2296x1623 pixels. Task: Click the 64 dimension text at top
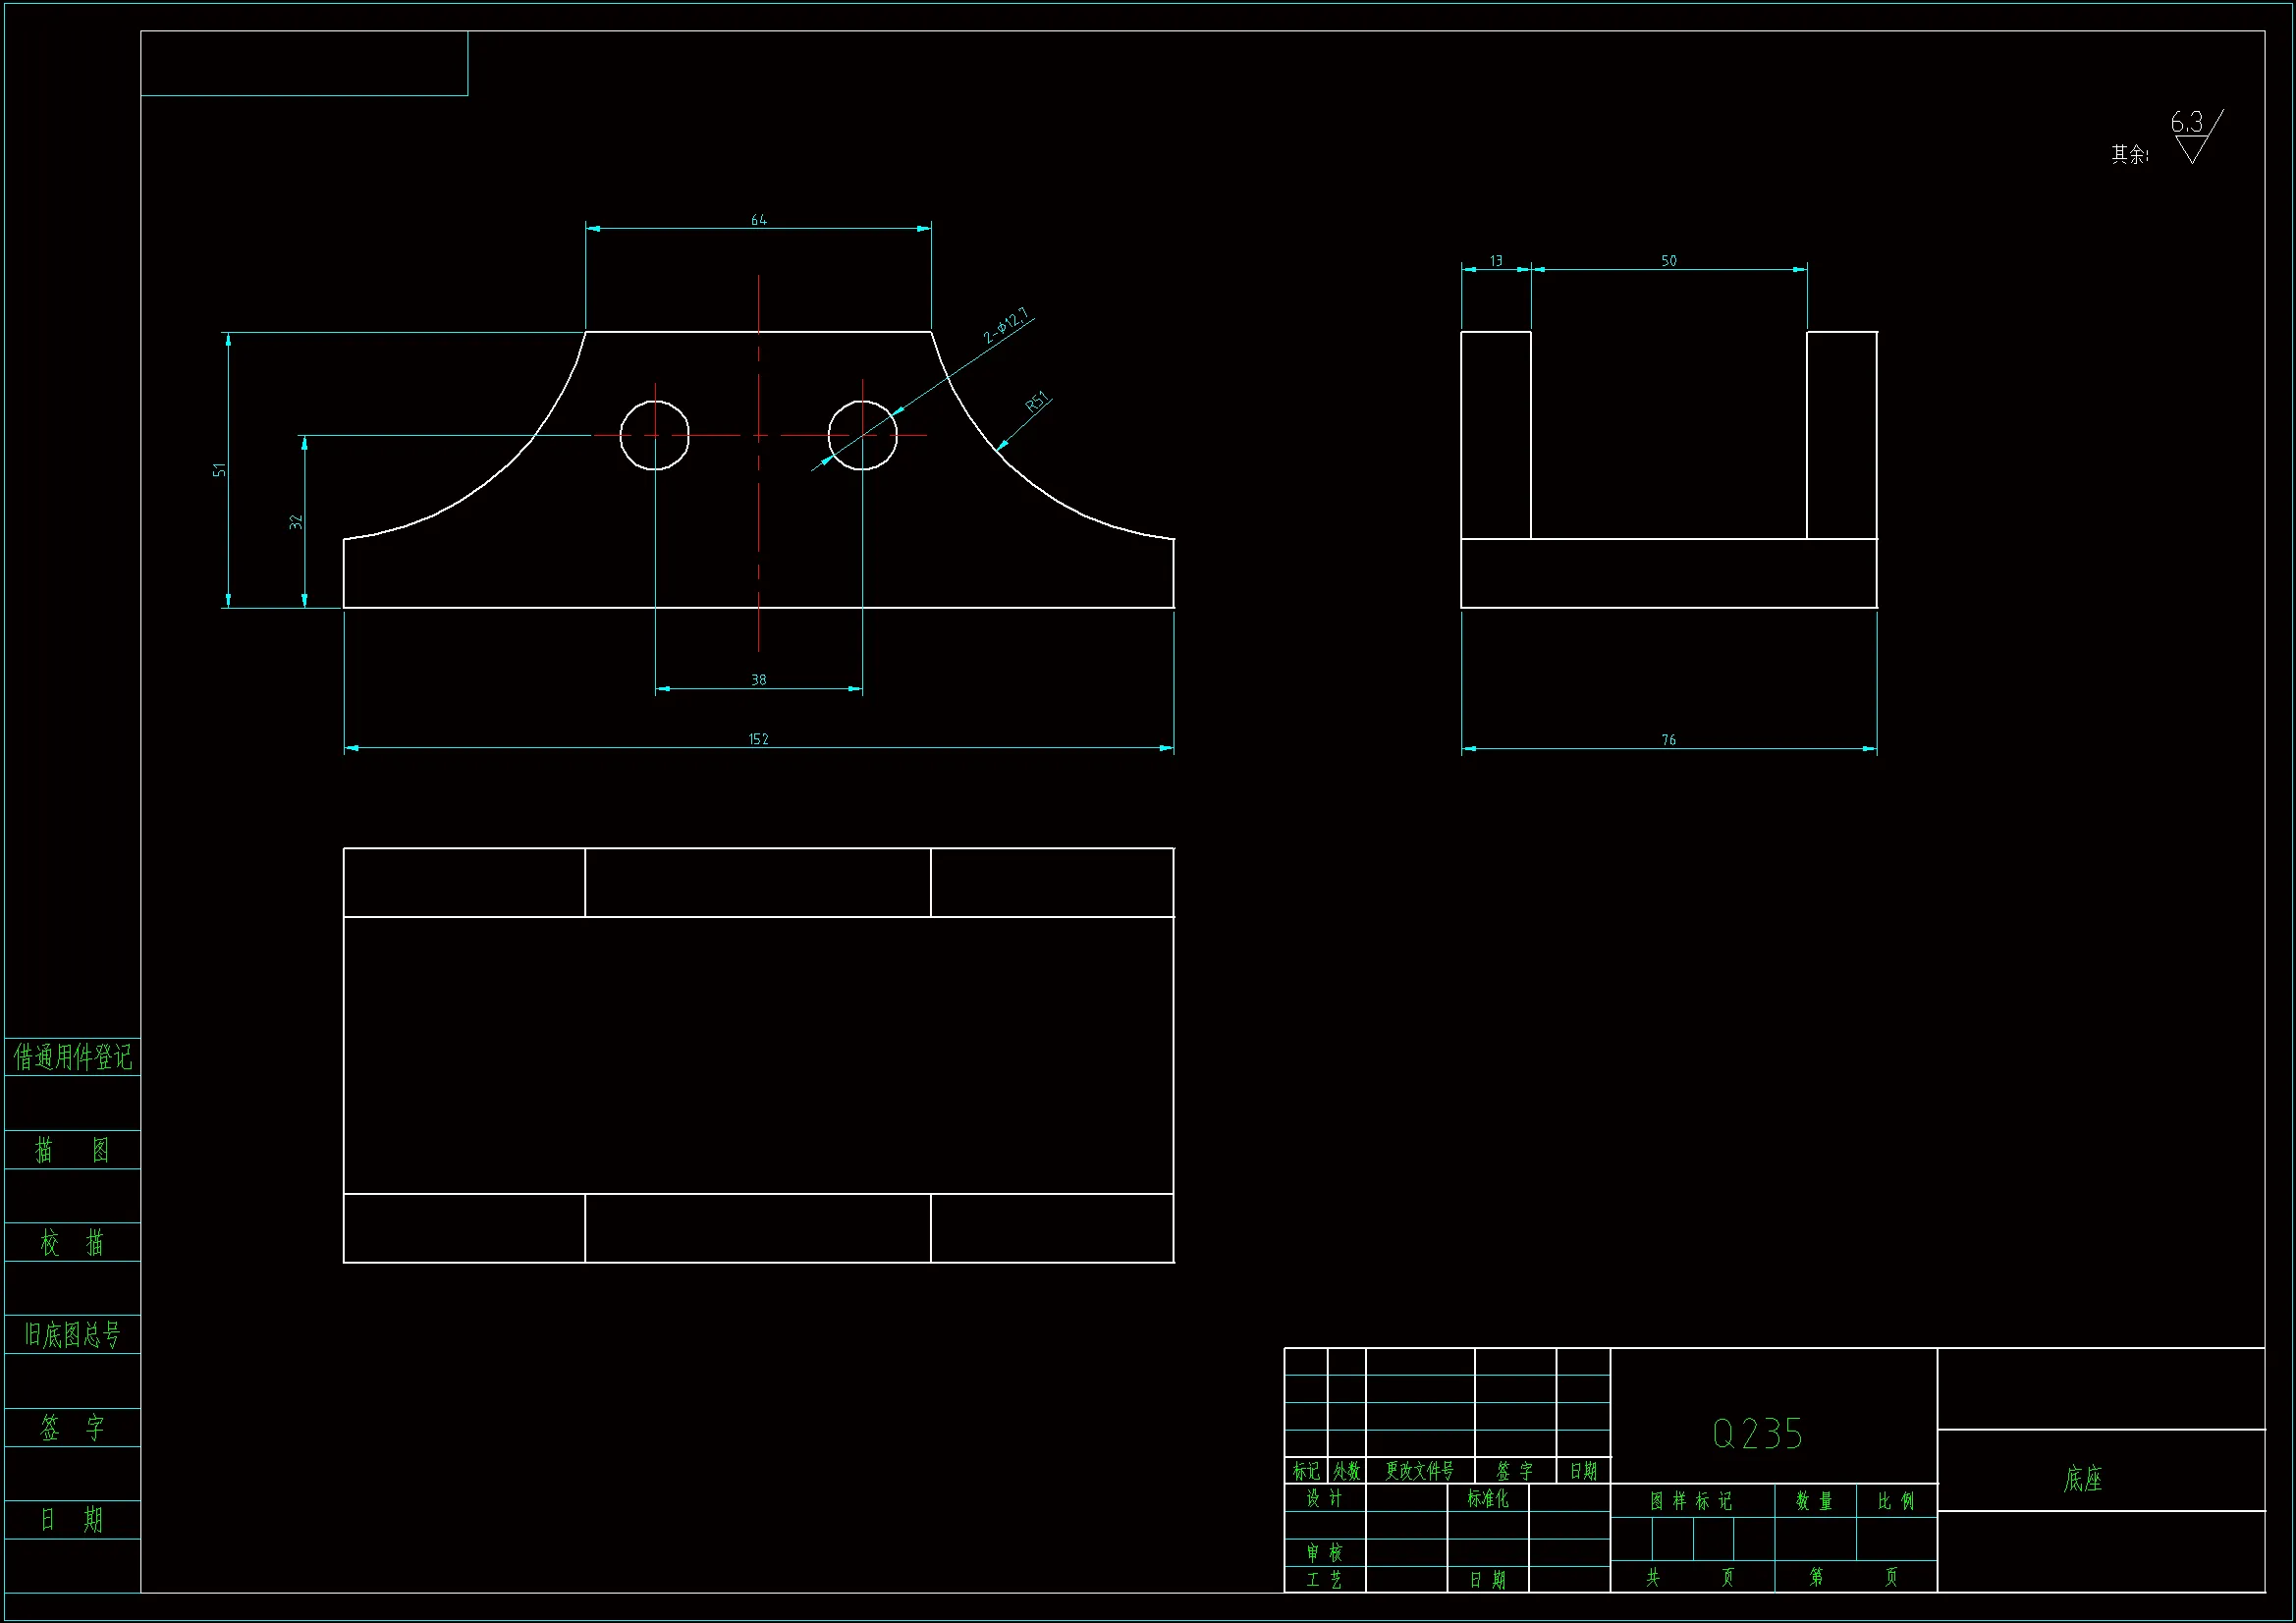click(x=759, y=220)
